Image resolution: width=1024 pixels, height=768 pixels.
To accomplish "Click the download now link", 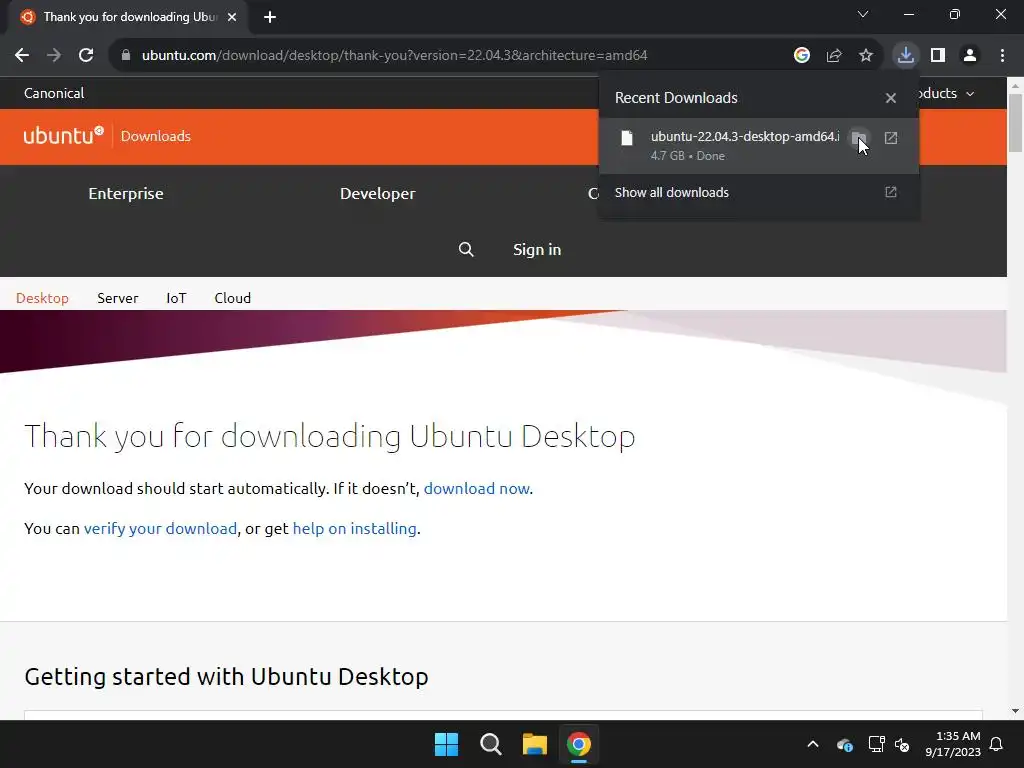I will (x=477, y=488).
